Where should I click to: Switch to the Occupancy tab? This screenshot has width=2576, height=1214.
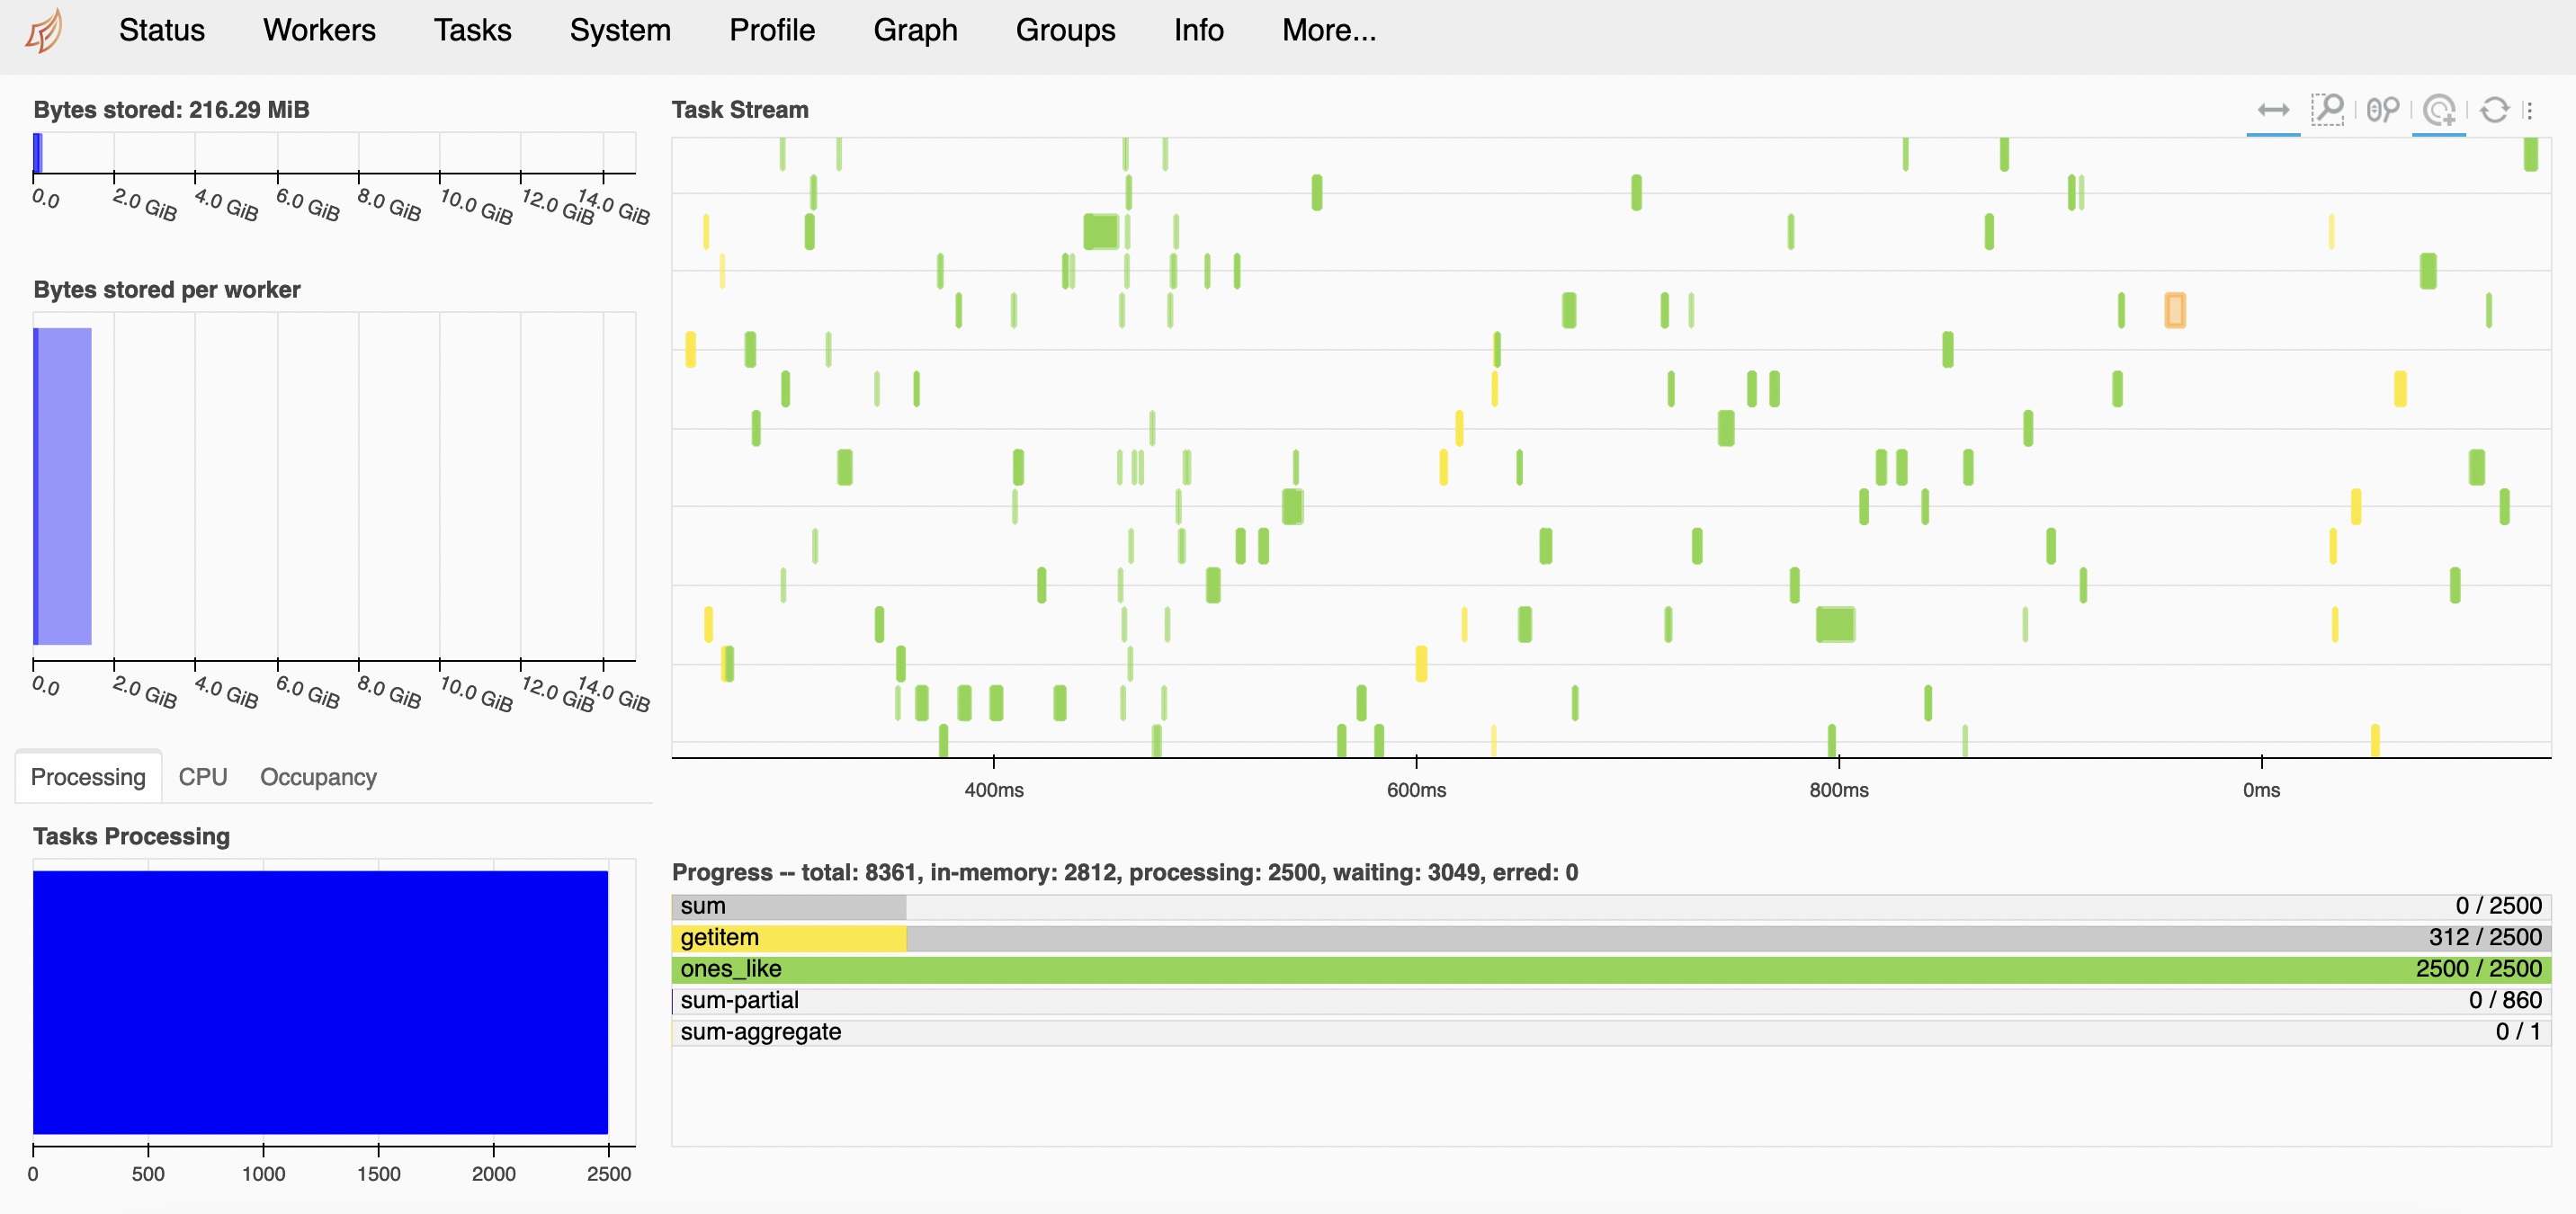pyautogui.click(x=318, y=777)
